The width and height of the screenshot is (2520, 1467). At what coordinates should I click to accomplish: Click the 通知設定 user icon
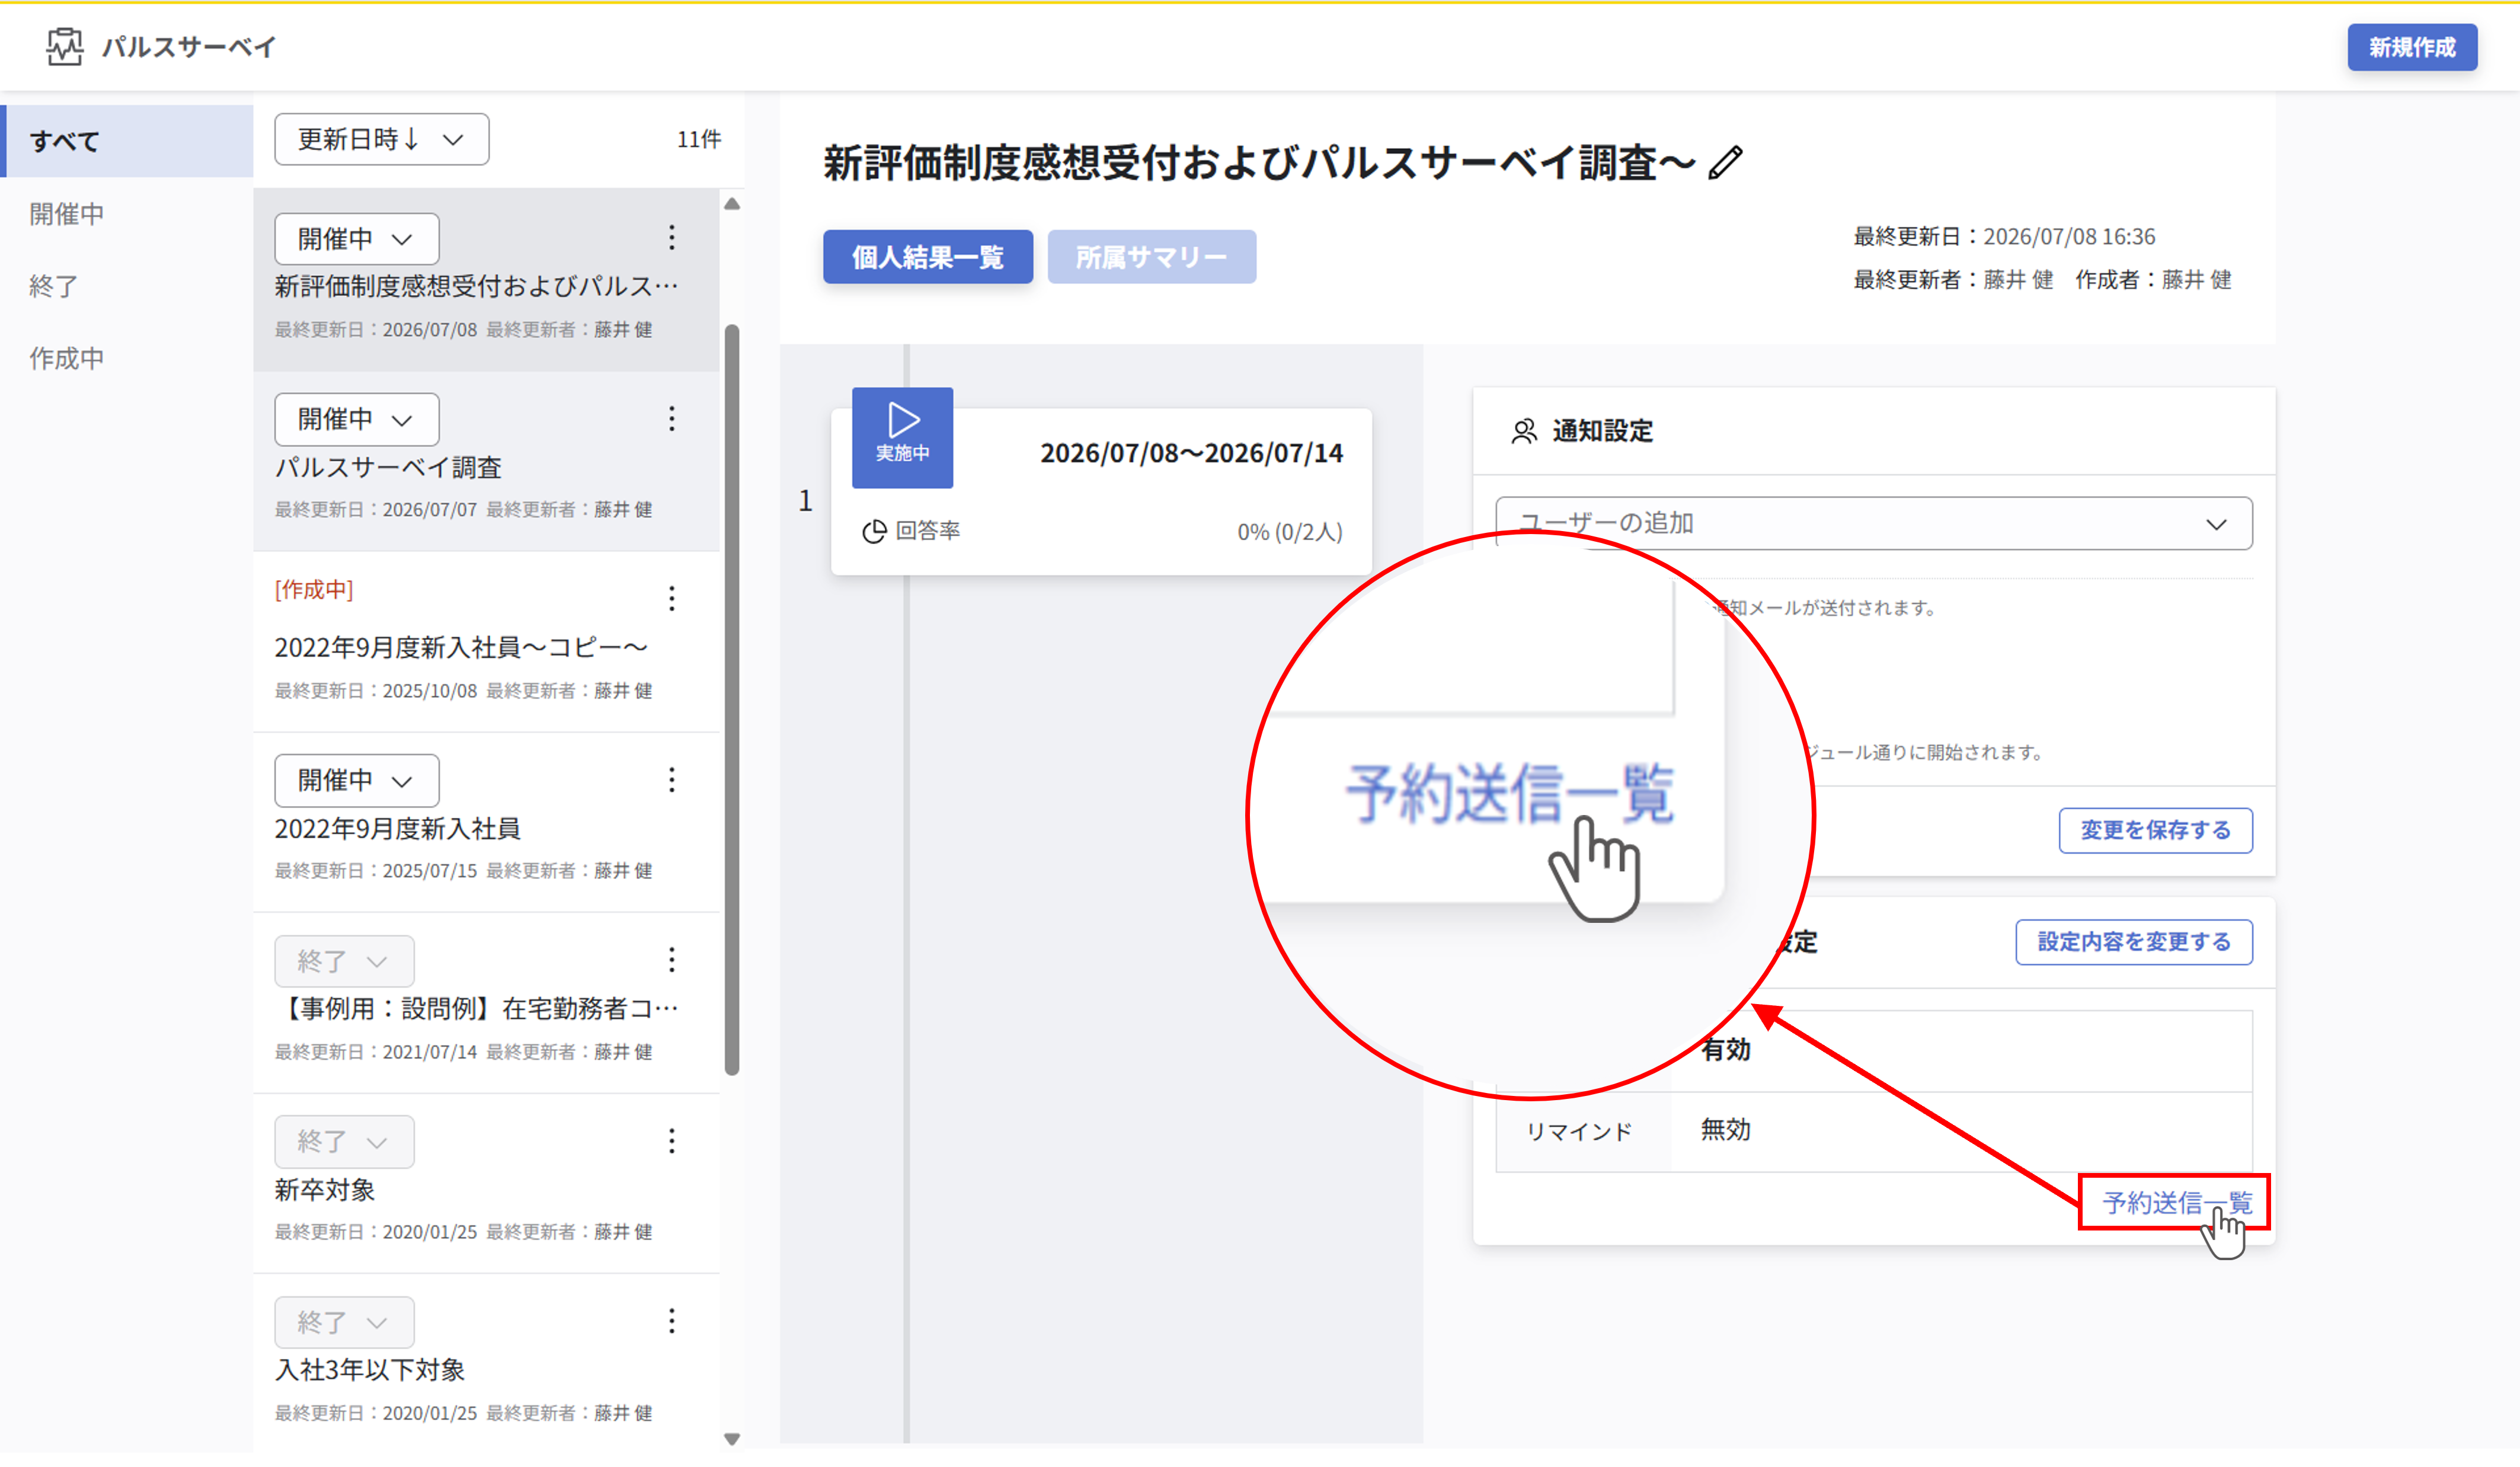(1524, 431)
